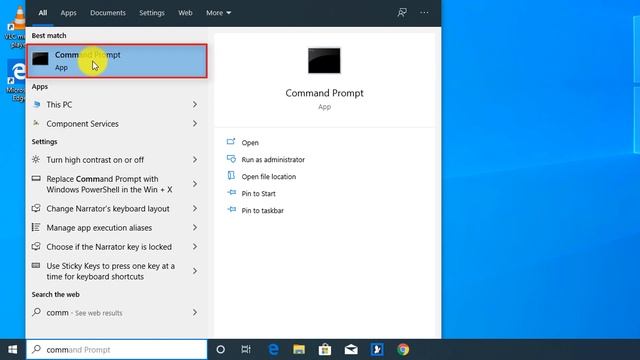Click inside the taskbar search box
The width and height of the screenshot is (640, 360).
coord(117,349)
